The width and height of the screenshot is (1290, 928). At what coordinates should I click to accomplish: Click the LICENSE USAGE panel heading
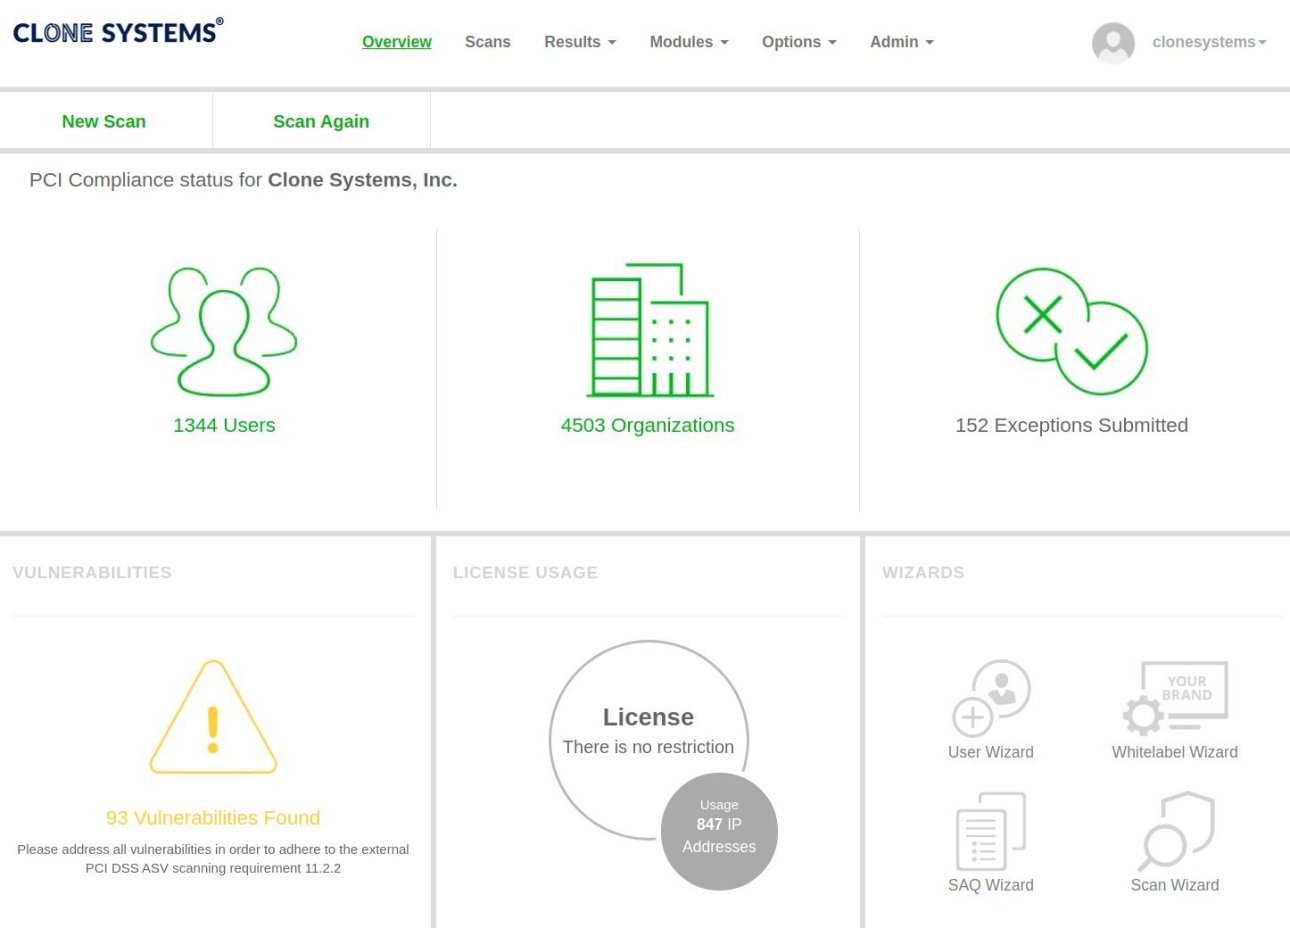(x=525, y=572)
